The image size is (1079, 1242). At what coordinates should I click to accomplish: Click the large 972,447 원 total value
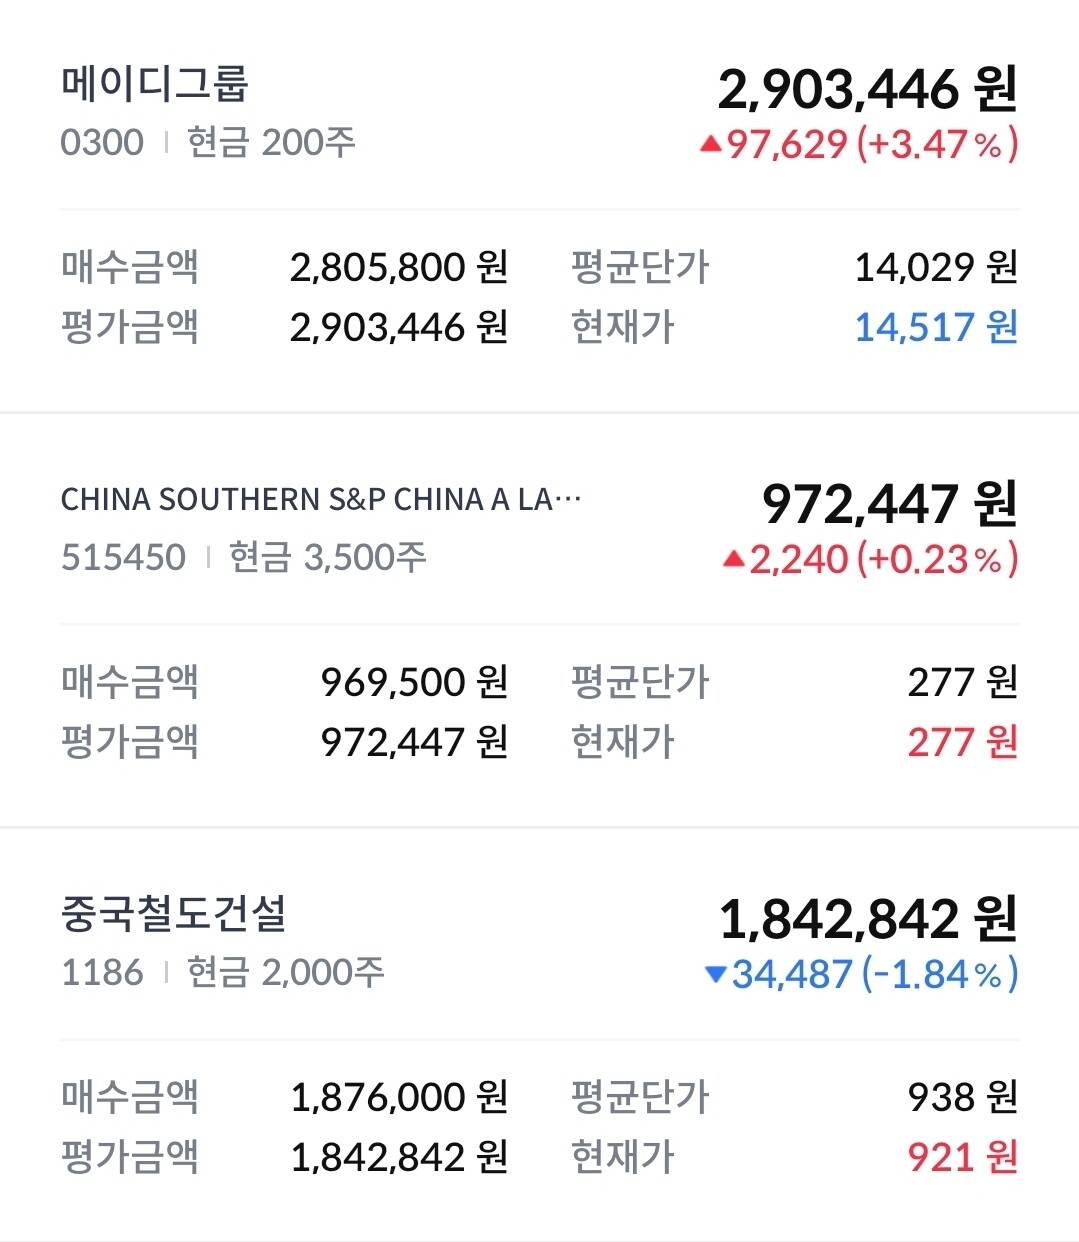(x=889, y=504)
